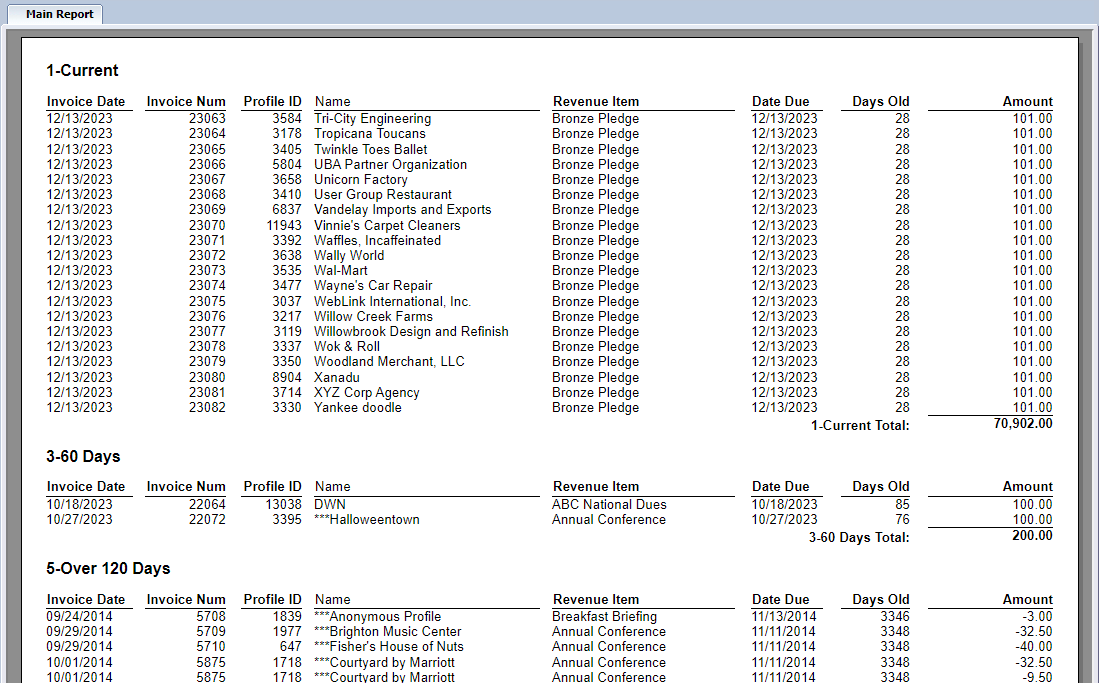
Task: Click days old value 85
Action: pyautogui.click(x=902, y=505)
